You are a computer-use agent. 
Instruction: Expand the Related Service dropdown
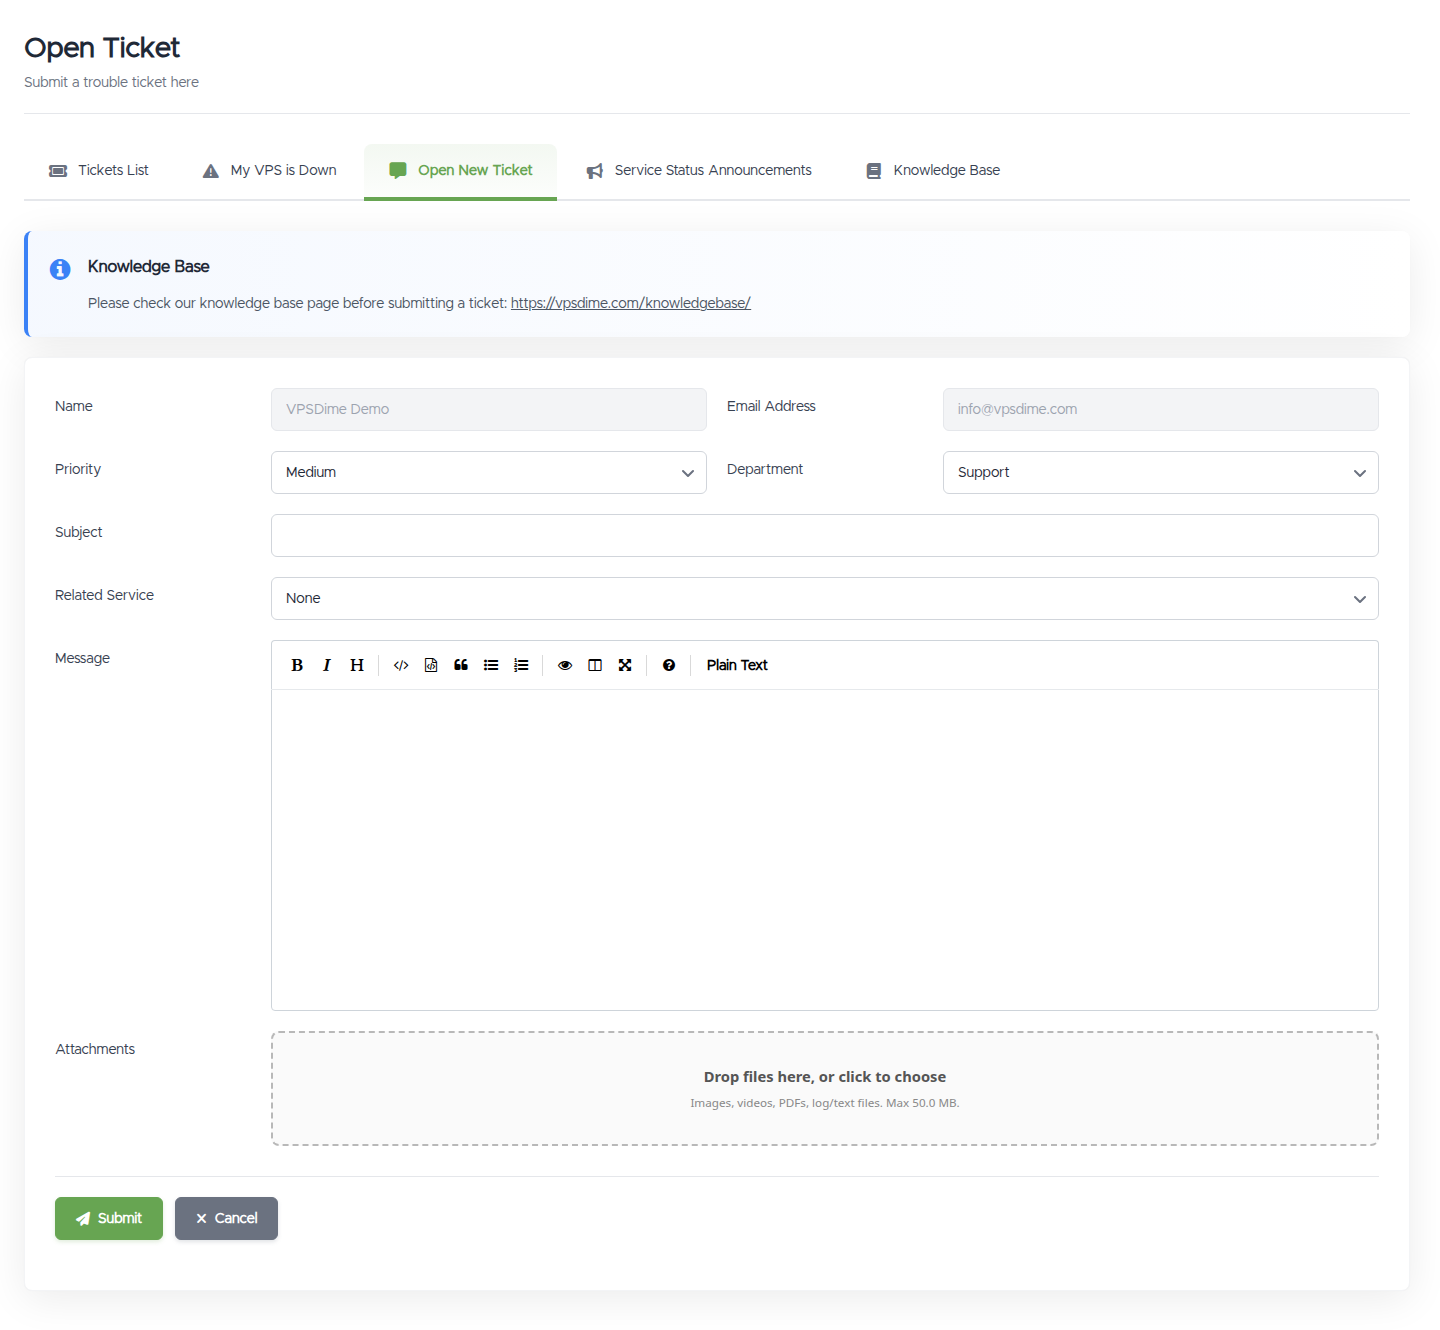tap(825, 598)
